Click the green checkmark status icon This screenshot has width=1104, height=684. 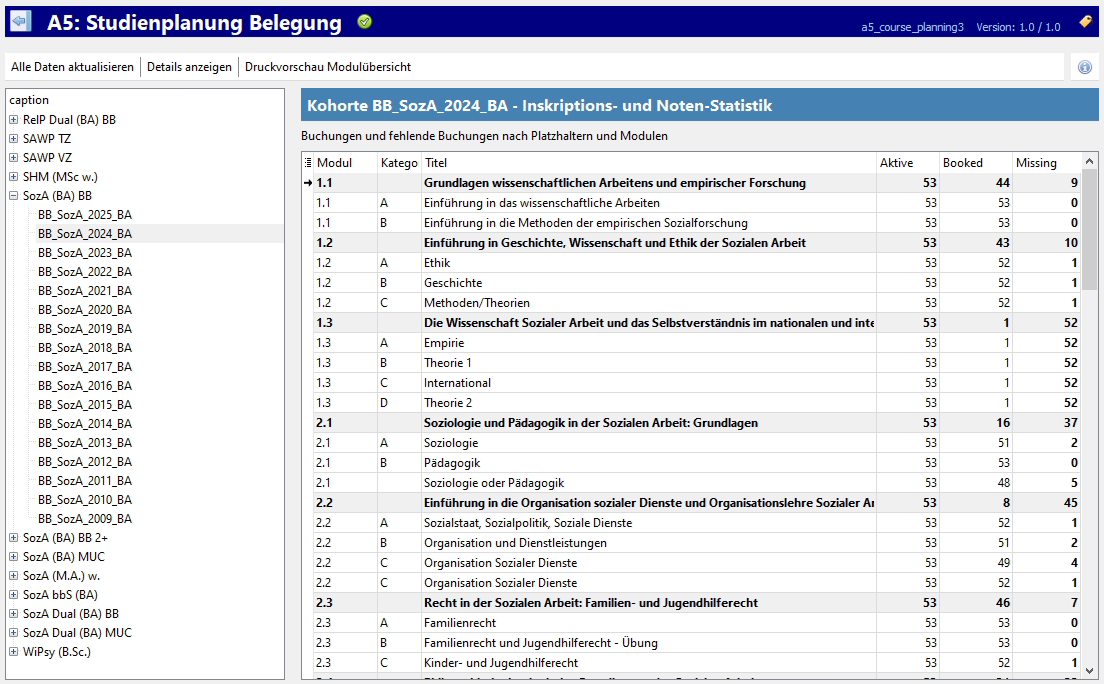coord(365,22)
